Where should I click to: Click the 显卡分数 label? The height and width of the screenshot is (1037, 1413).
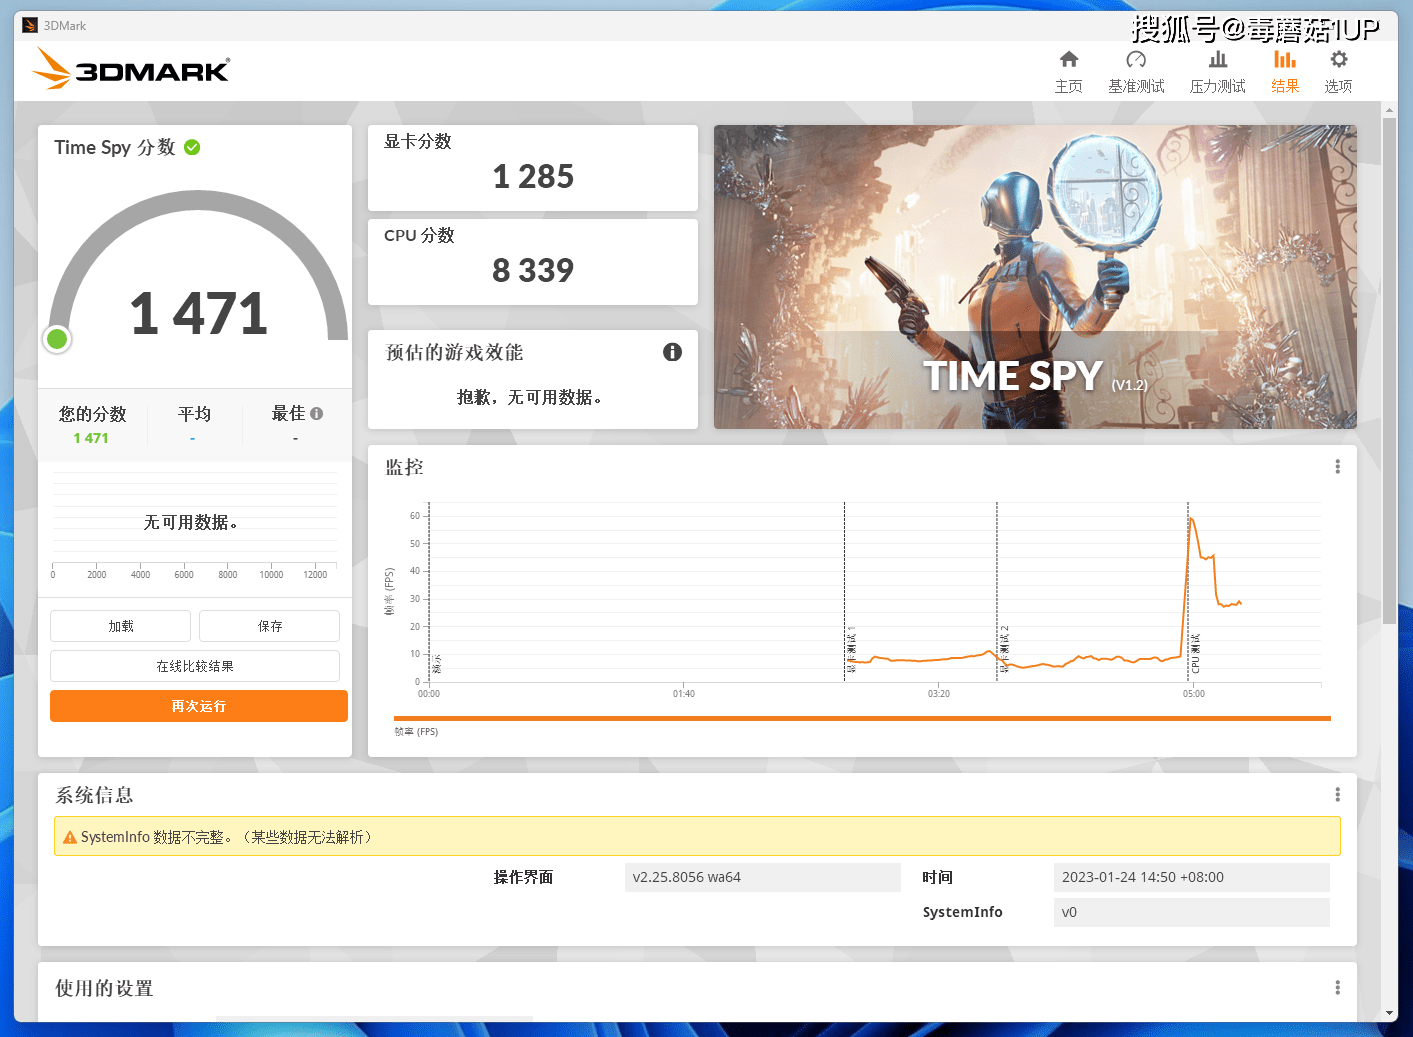pos(418,141)
